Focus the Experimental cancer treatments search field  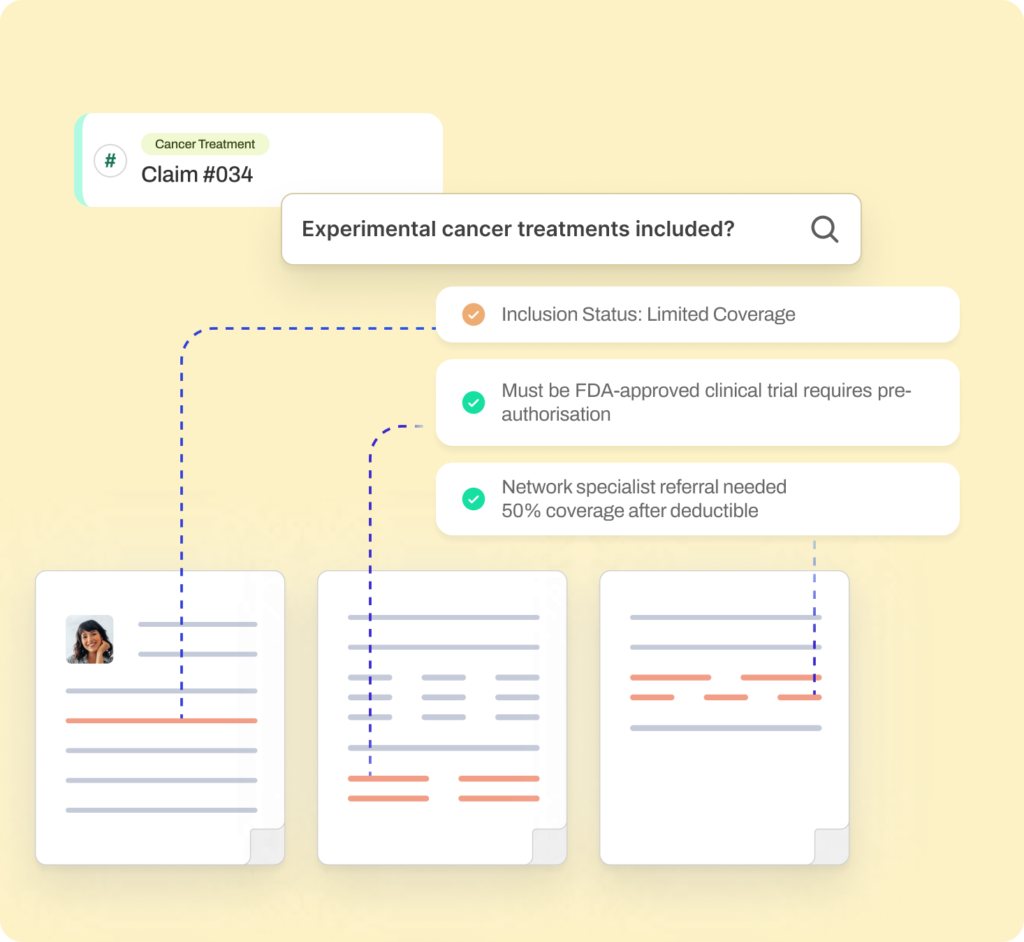click(x=571, y=229)
